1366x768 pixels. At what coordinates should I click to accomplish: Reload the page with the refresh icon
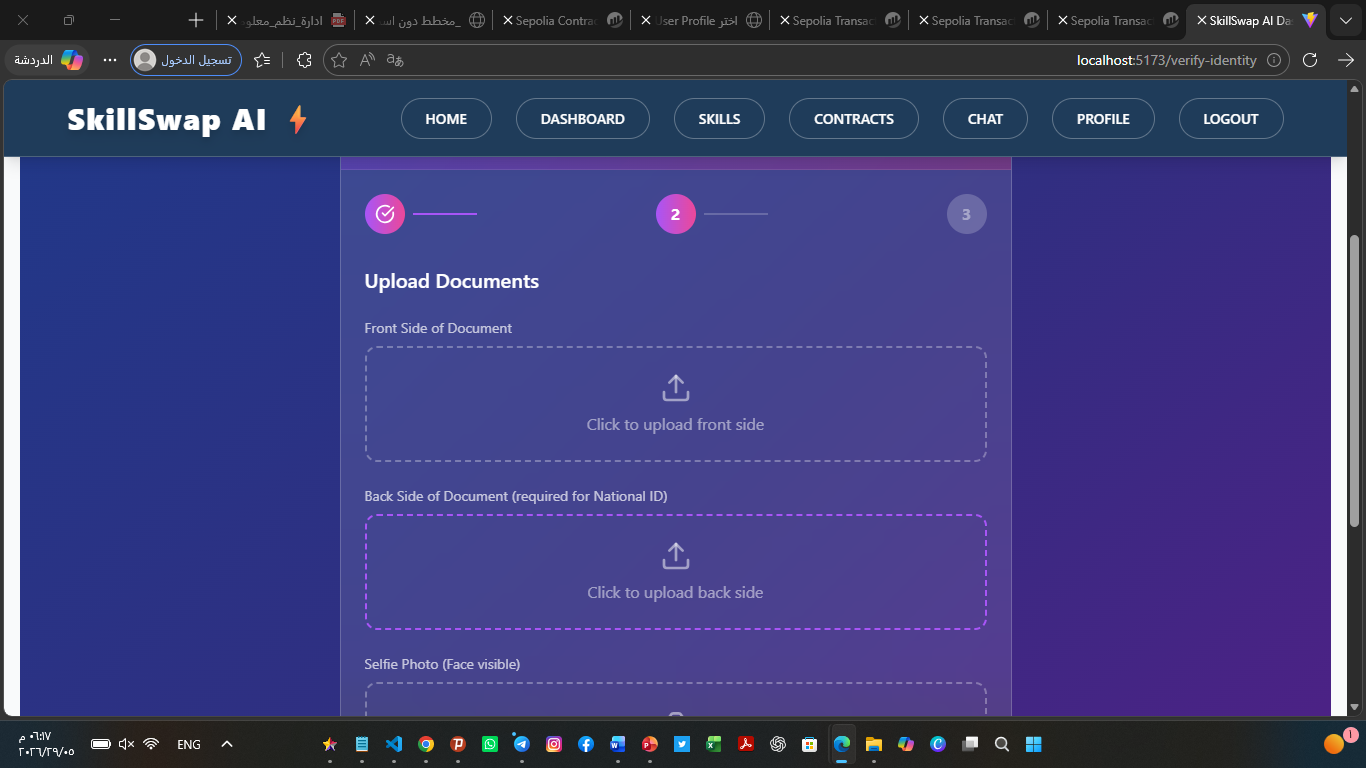coord(1310,60)
